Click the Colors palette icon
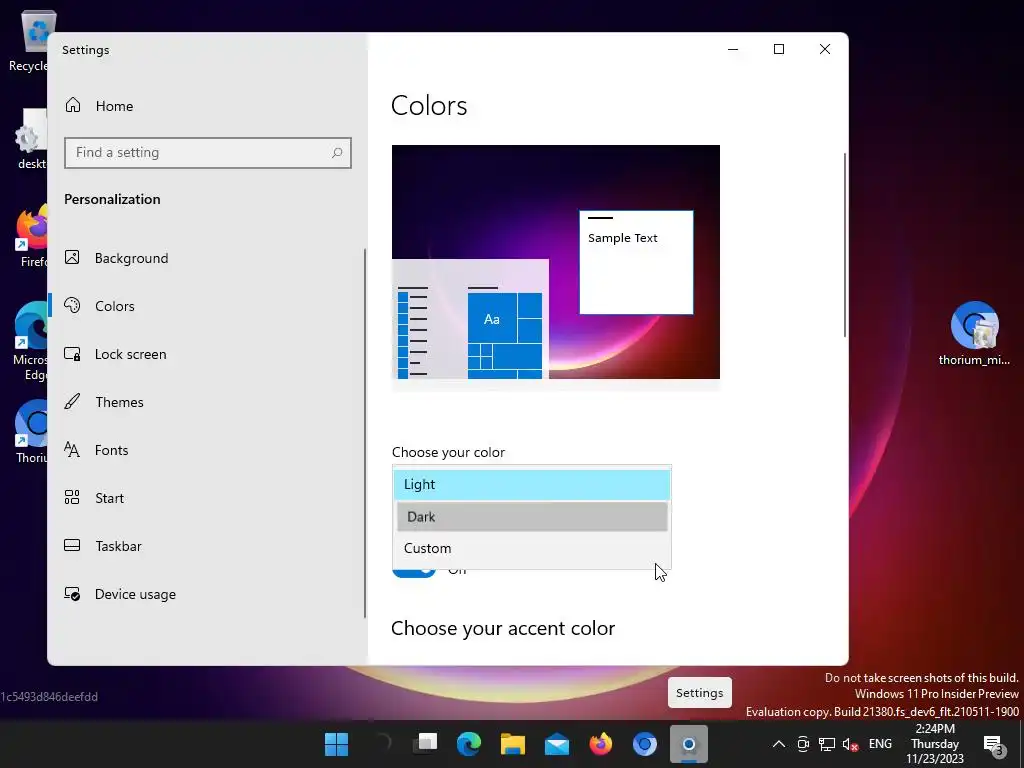This screenshot has width=1024, height=768. coord(72,305)
